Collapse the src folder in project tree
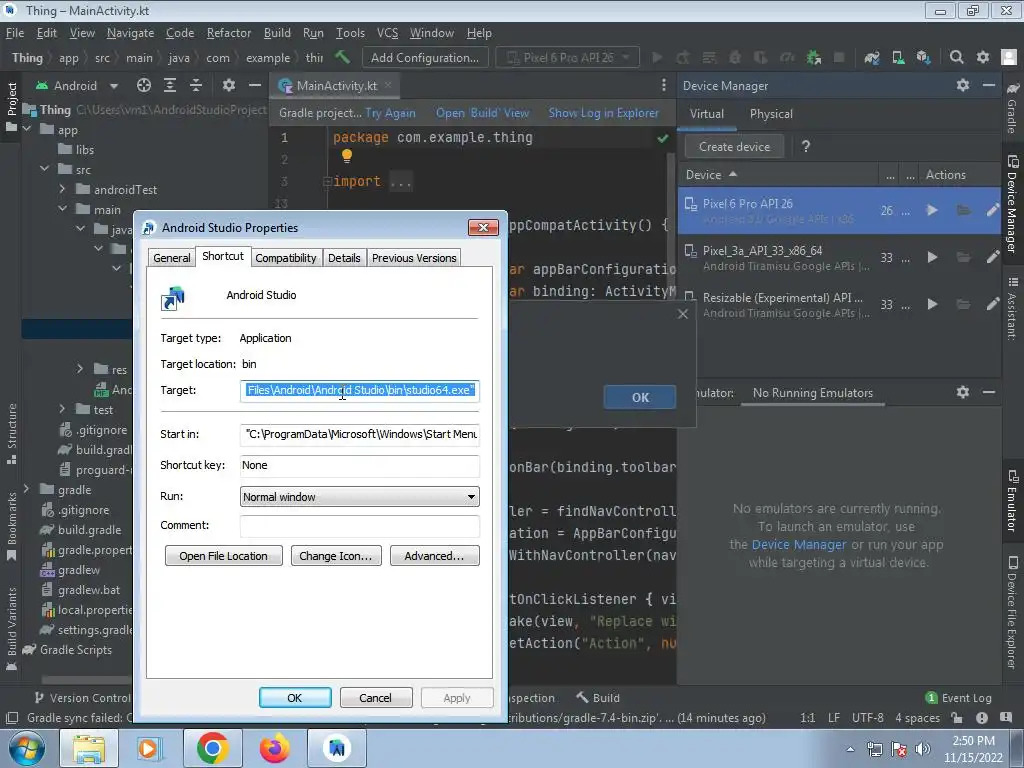This screenshot has height=768, width=1024. pos(44,169)
